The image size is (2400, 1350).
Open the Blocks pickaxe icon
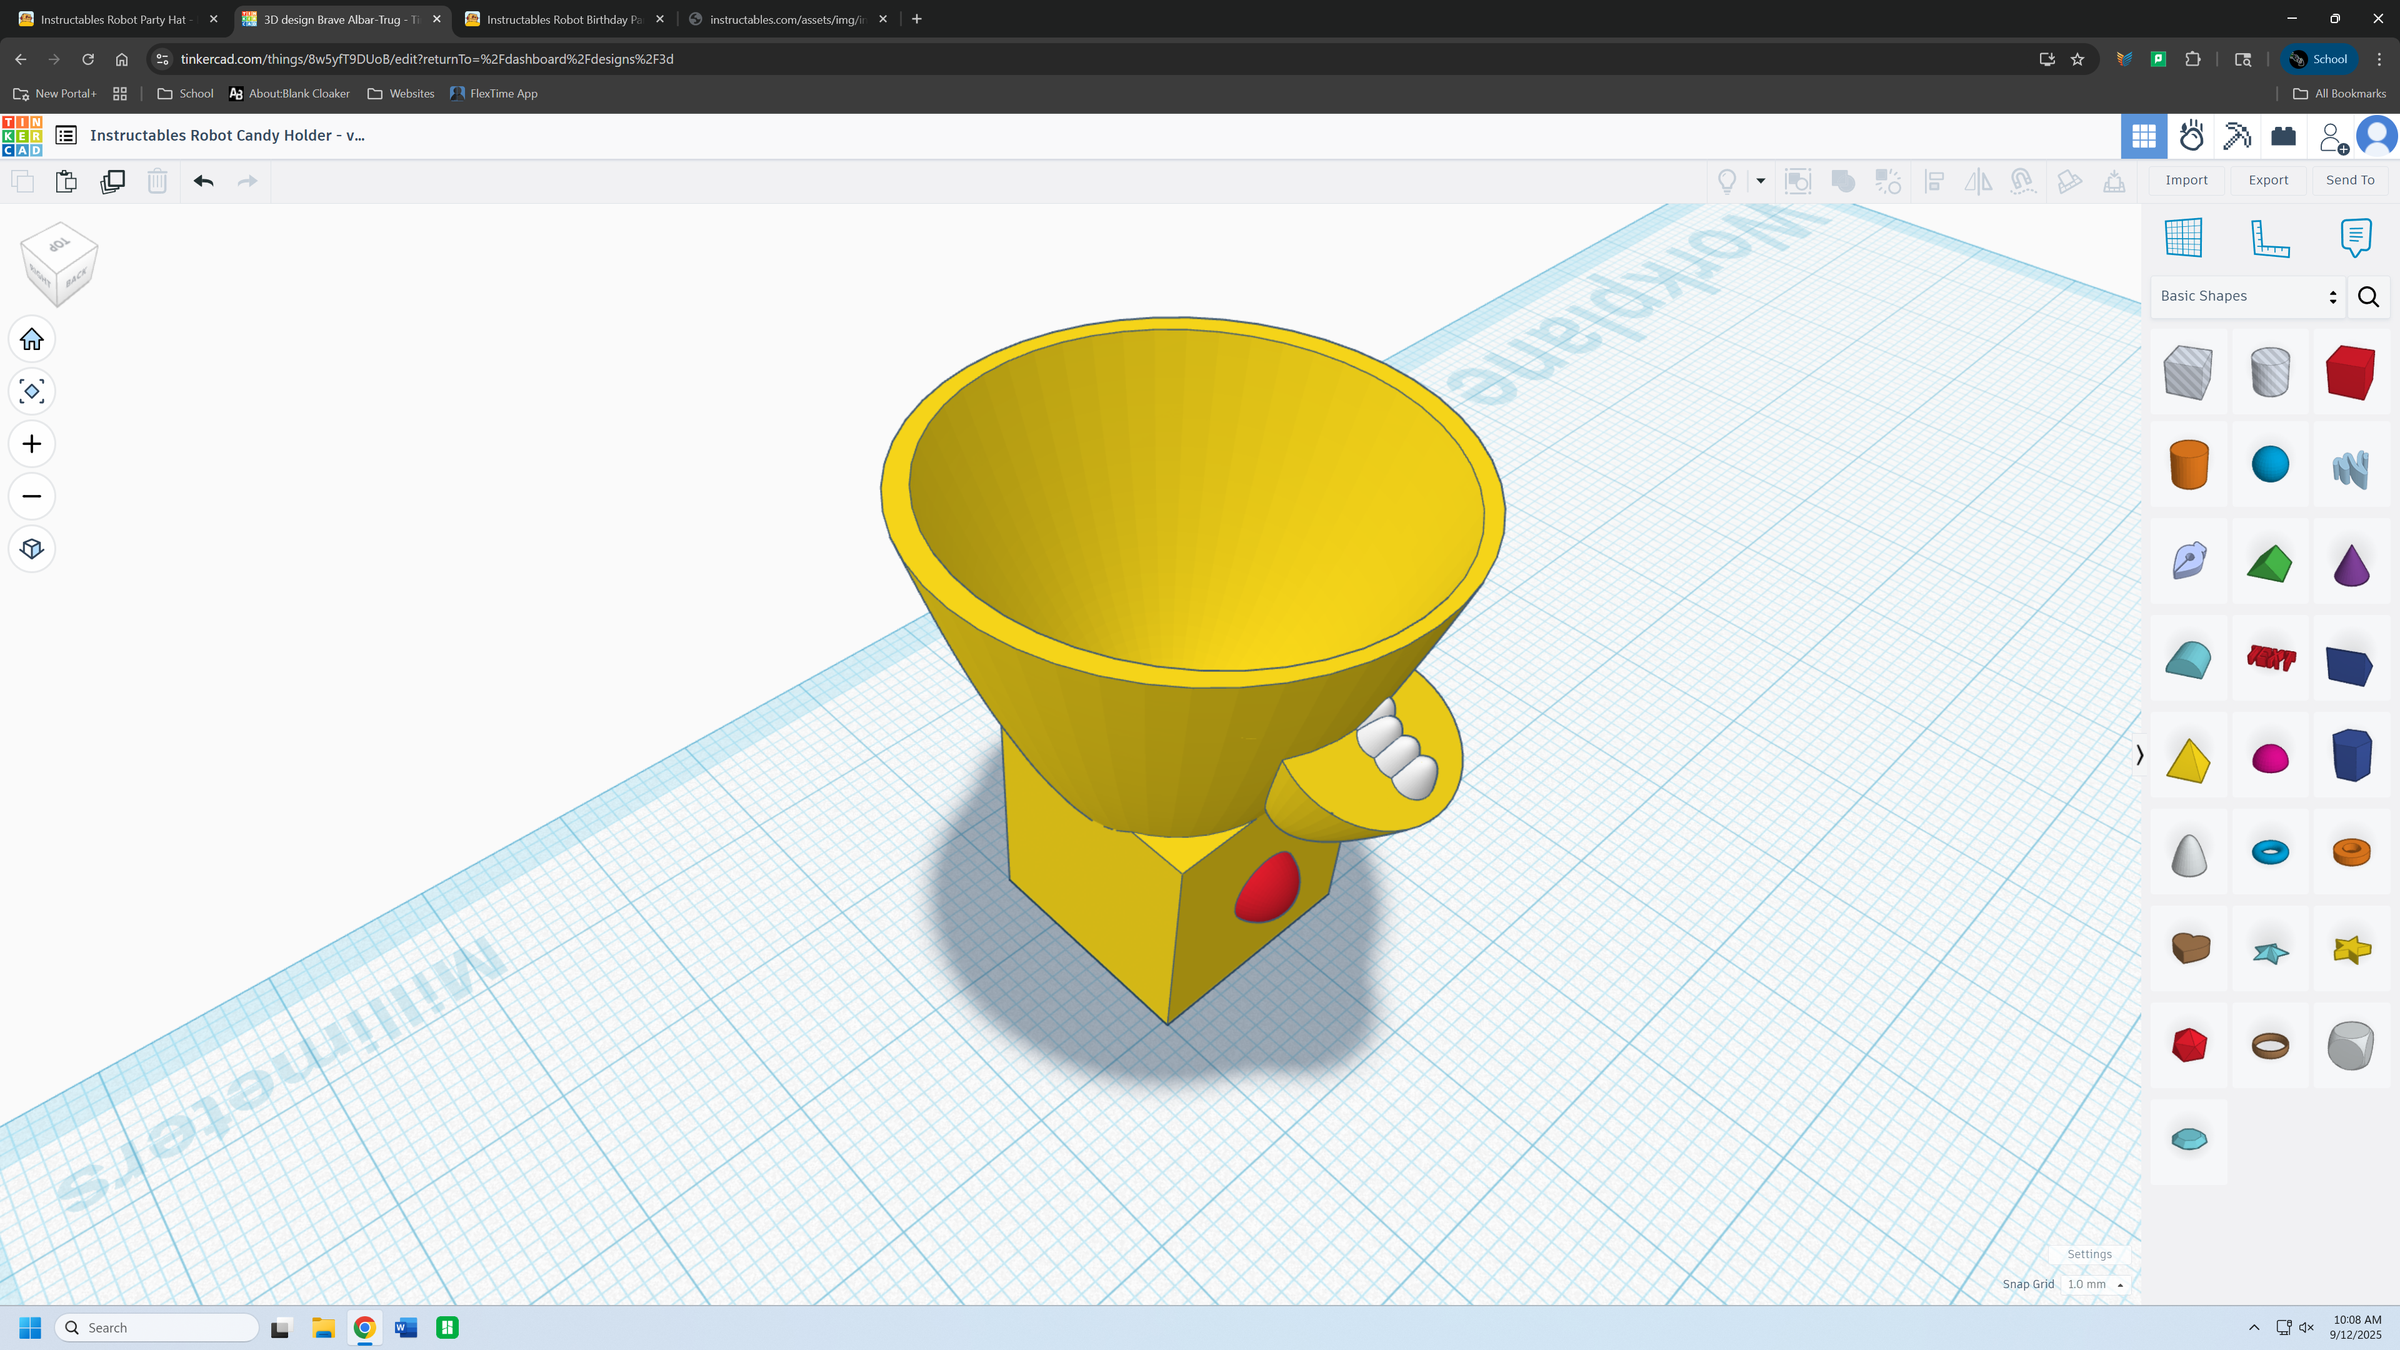click(2237, 136)
